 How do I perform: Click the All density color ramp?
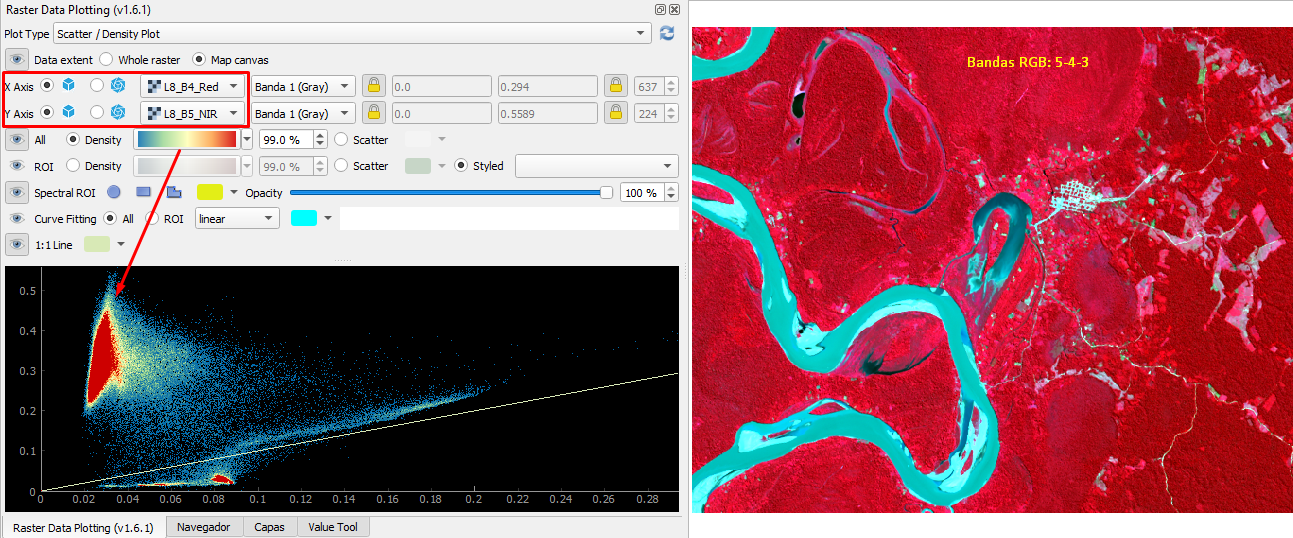[x=186, y=140]
